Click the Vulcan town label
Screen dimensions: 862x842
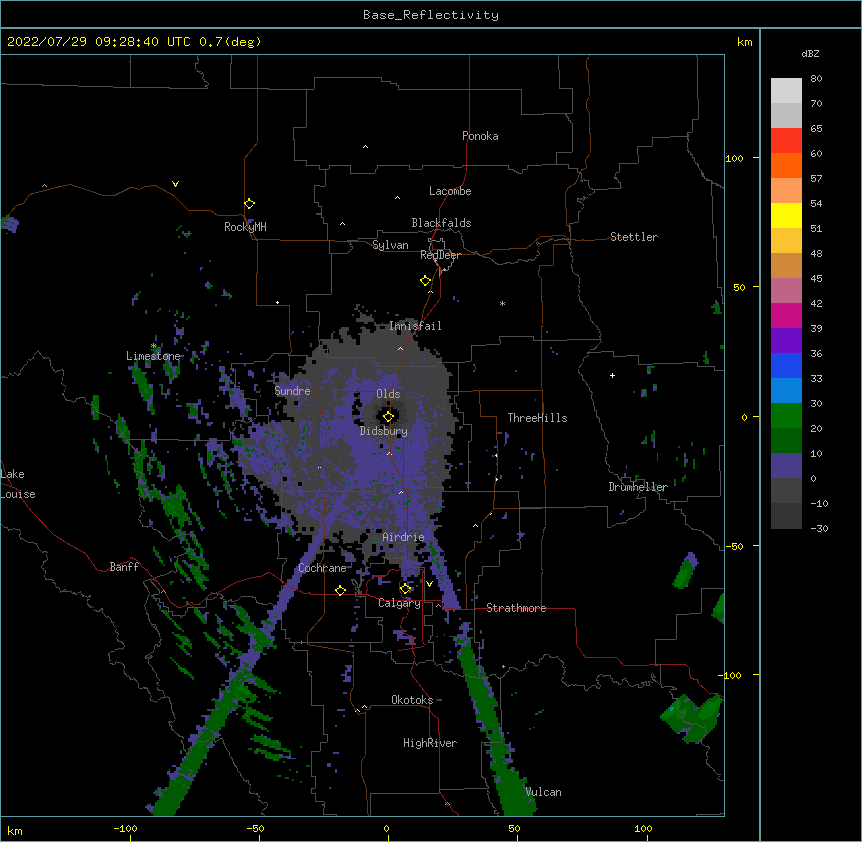(543, 792)
